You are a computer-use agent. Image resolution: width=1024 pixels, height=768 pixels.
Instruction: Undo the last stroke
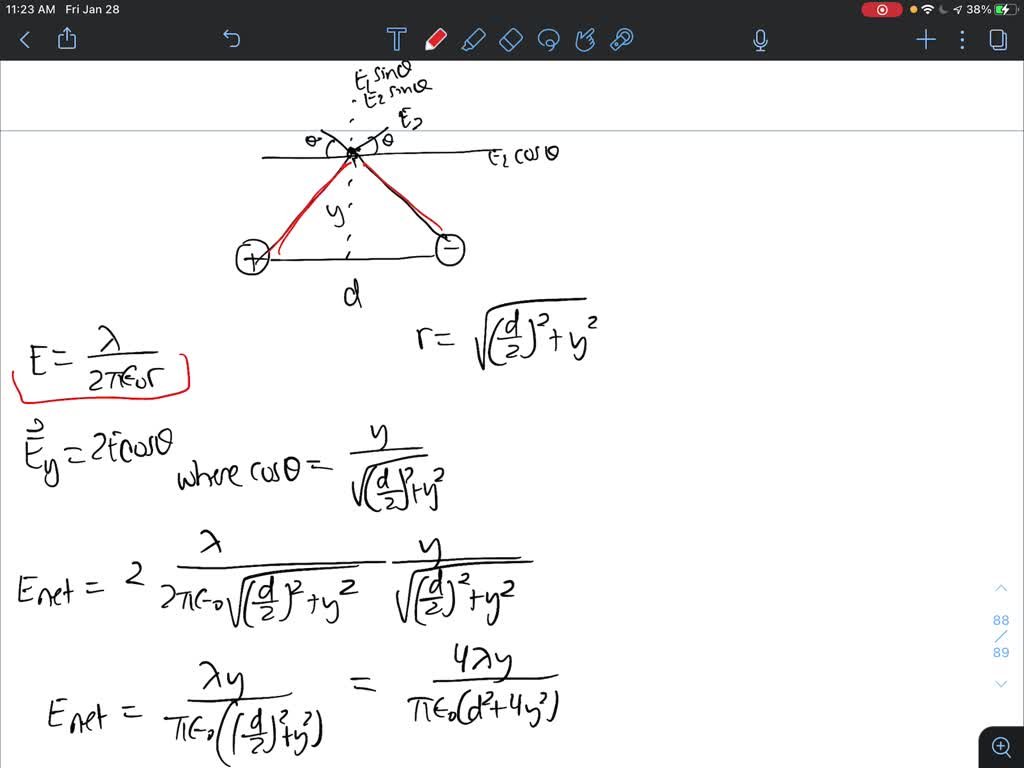click(x=231, y=39)
